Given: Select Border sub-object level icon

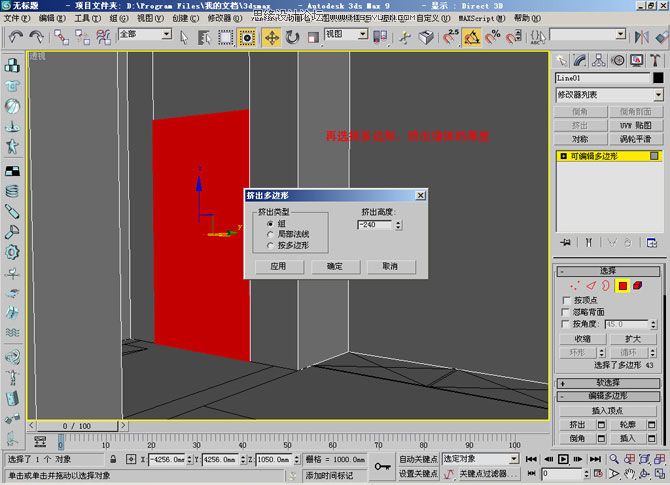Looking at the screenshot, I should 605,285.
